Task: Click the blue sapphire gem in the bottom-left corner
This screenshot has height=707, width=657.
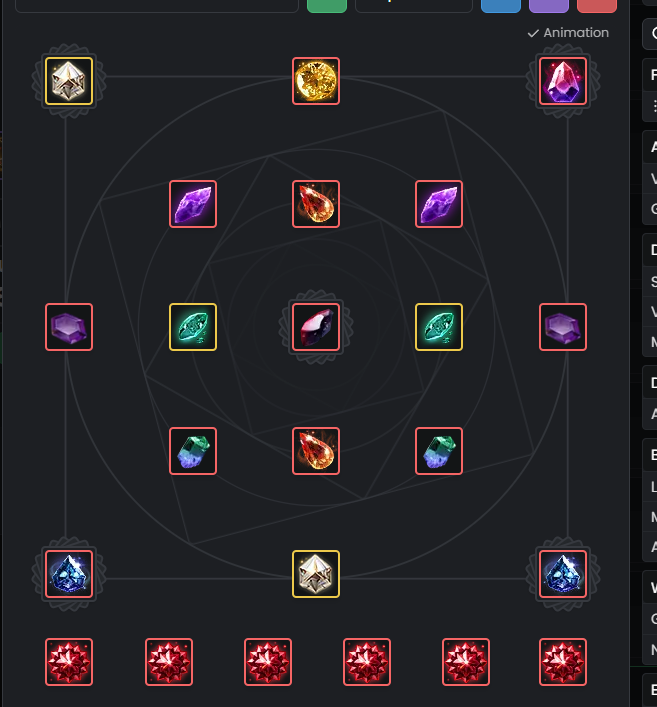Action: point(69,574)
